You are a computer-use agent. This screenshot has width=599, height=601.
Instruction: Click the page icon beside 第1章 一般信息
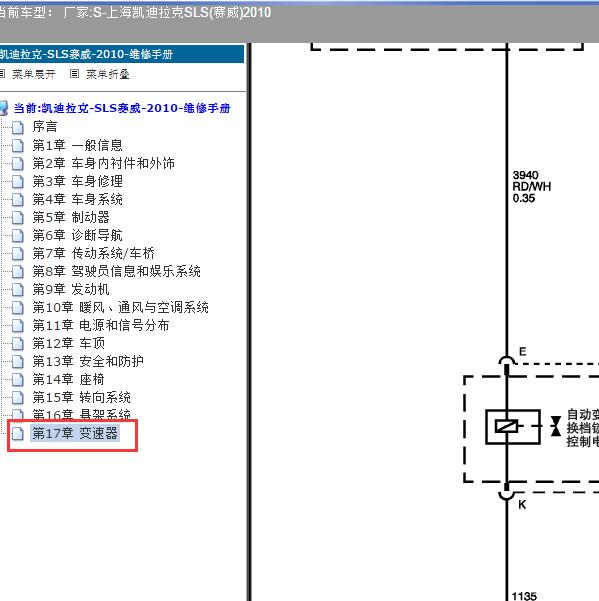click(x=18, y=145)
